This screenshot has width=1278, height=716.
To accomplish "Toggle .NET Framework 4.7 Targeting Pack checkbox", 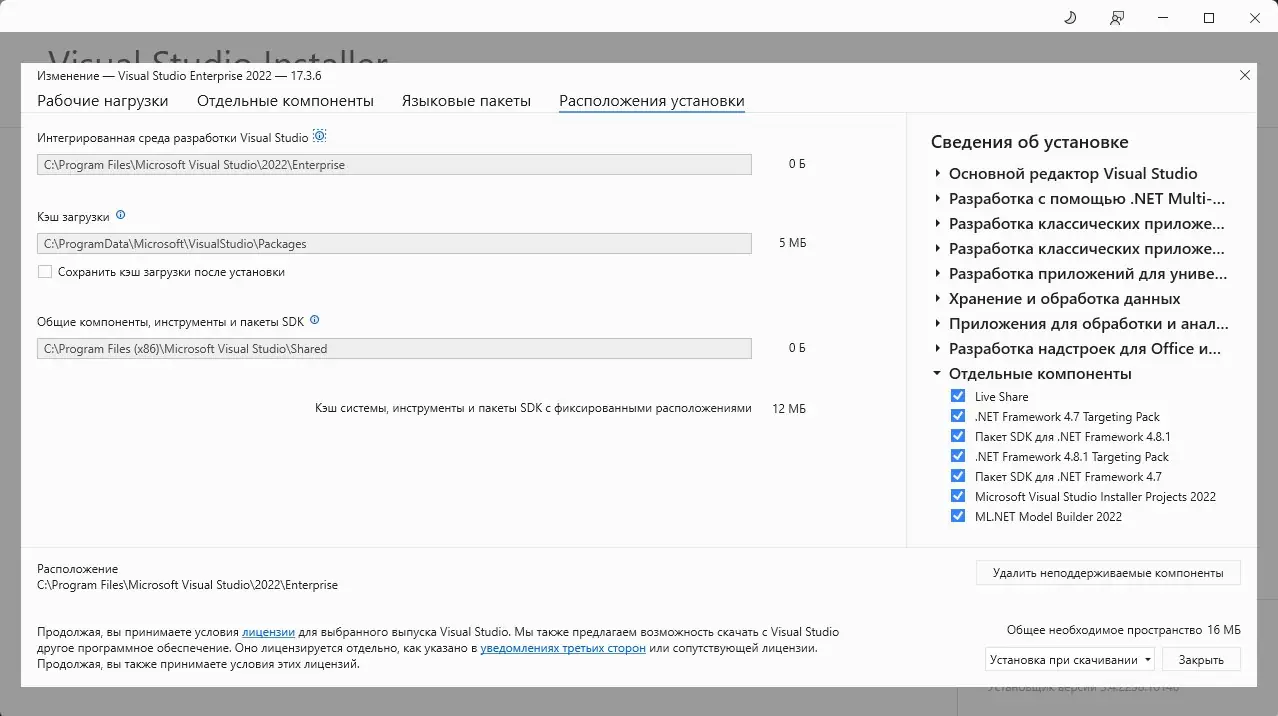I will (959, 417).
